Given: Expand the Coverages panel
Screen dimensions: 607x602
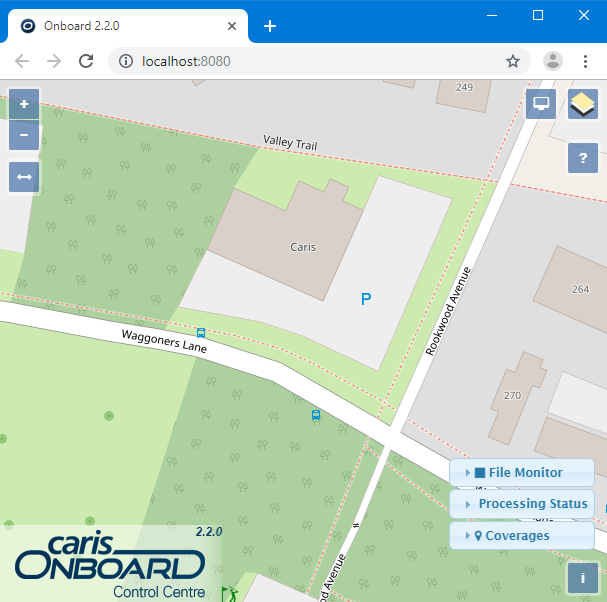Looking at the screenshot, I should 521,536.
